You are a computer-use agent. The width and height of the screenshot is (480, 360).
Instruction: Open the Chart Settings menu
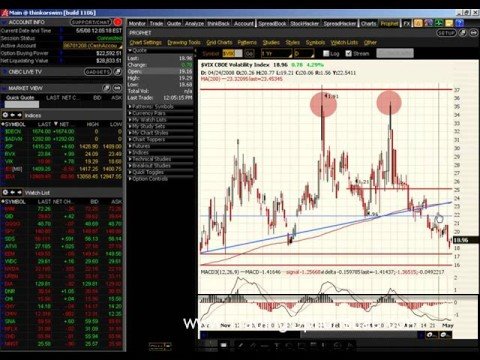point(146,42)
